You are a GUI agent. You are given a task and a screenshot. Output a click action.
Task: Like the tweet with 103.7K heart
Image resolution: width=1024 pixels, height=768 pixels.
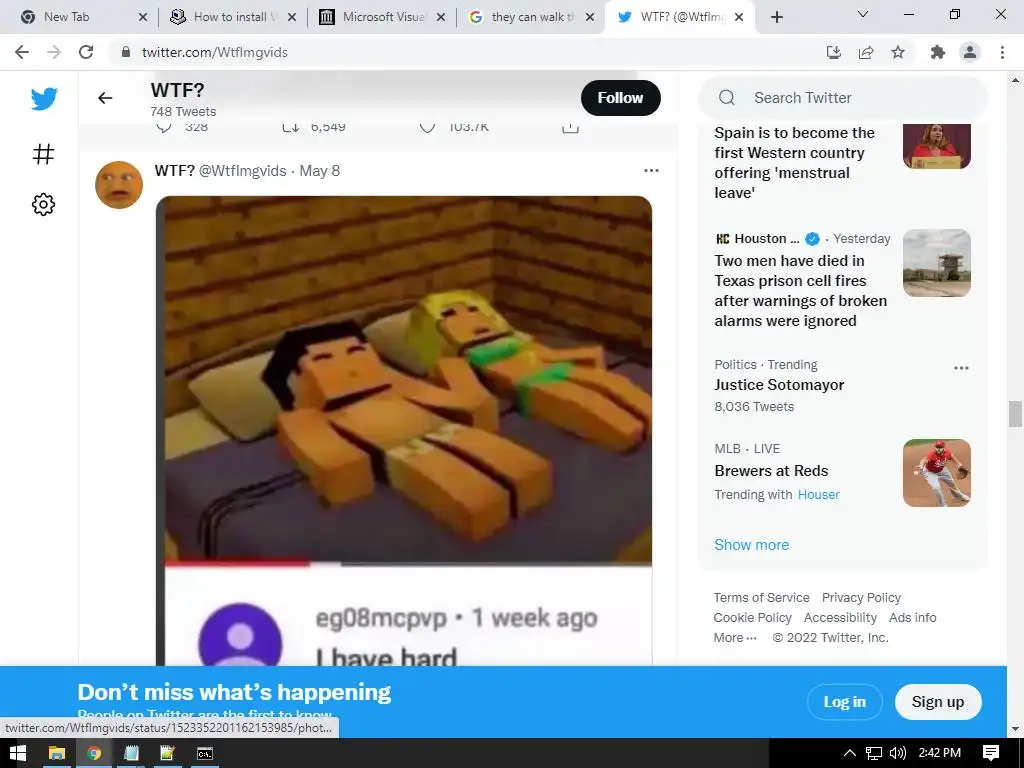coord(427,127)
